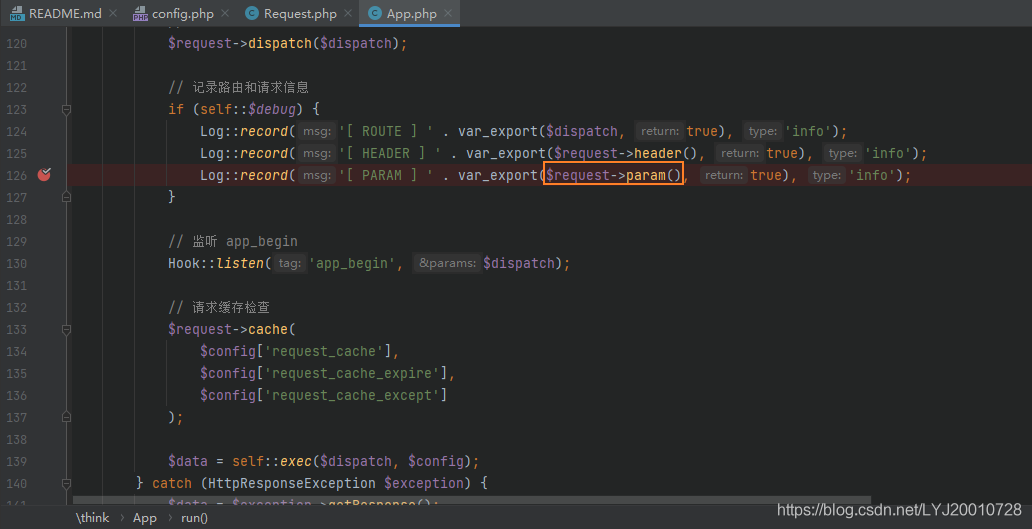The height and width of the screenshot is (529, 1032).
Task: Click the $data variable on line 139
Action: coord(188,461)
